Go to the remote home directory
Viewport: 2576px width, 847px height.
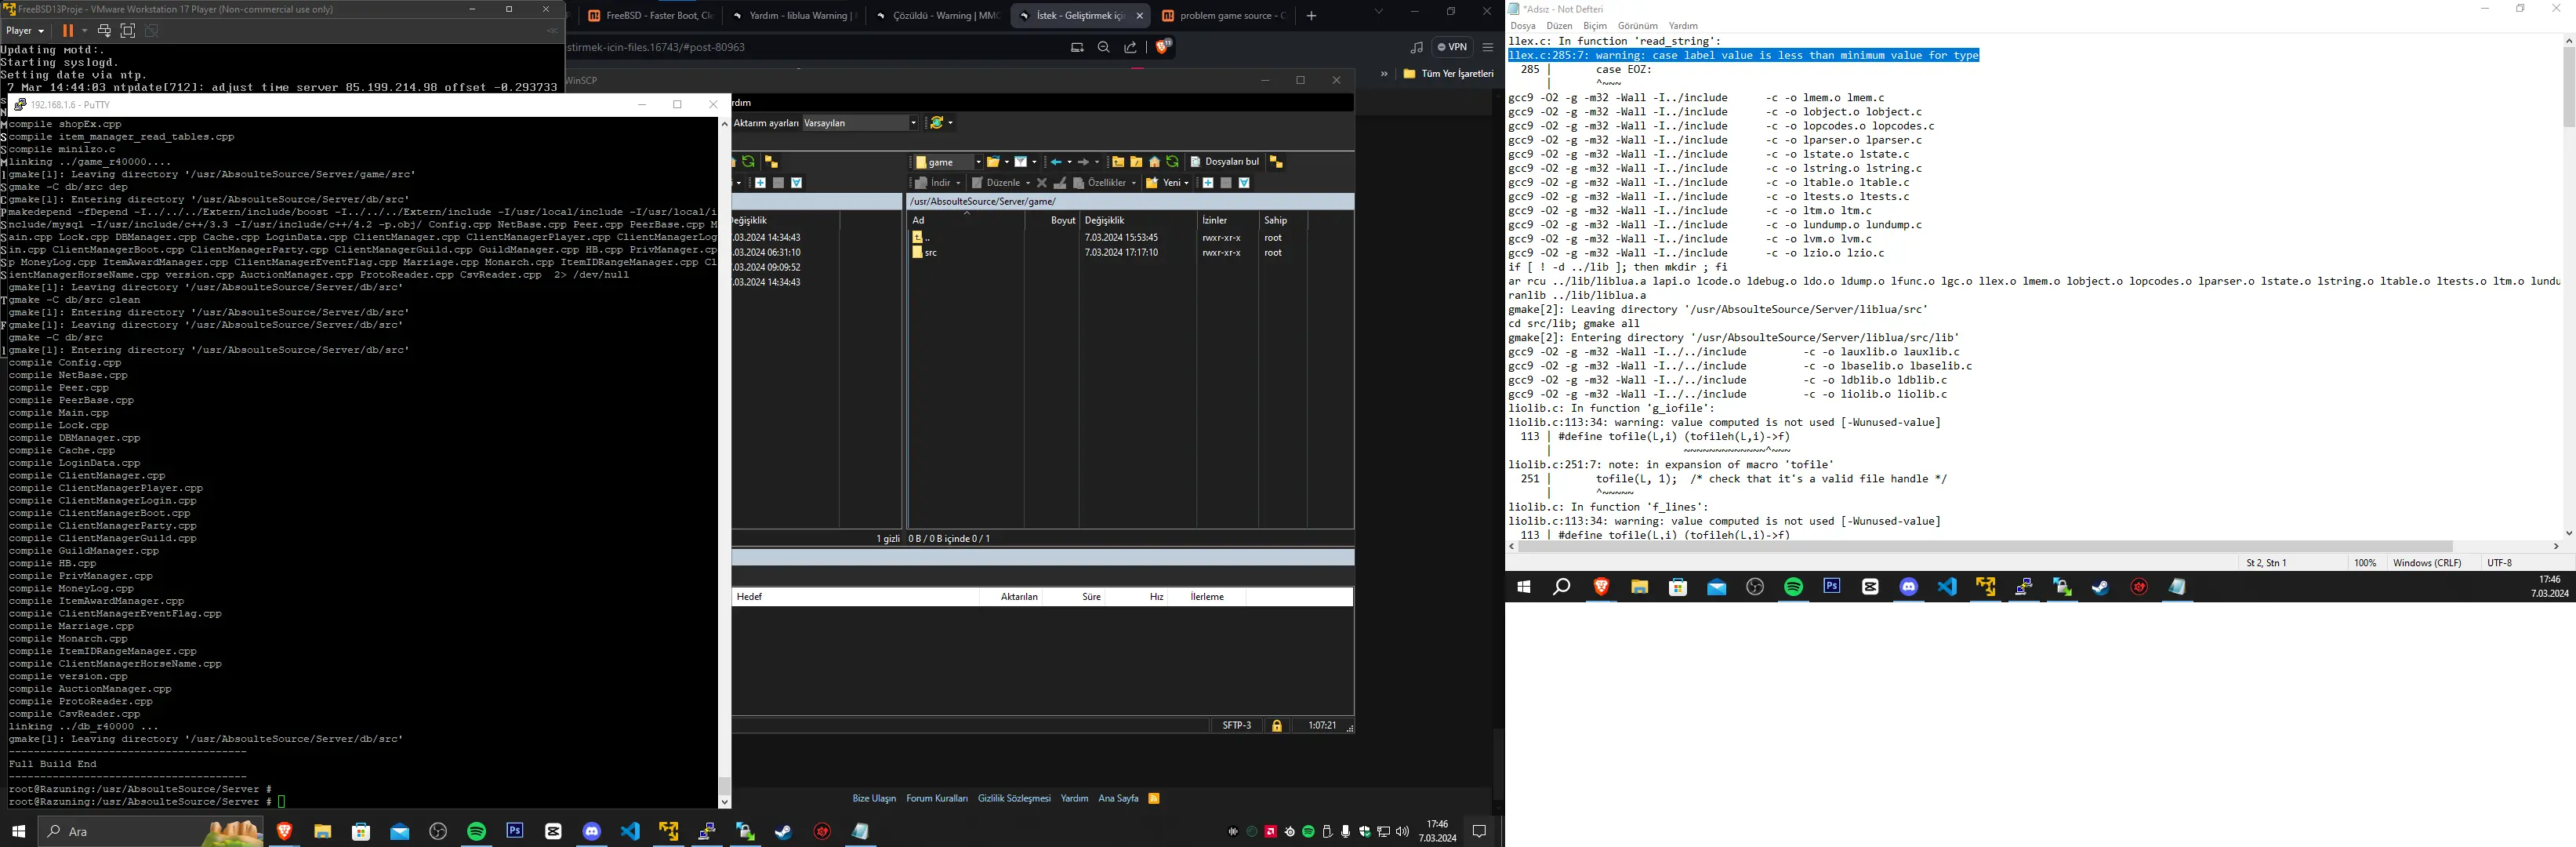coord(1155,162)
